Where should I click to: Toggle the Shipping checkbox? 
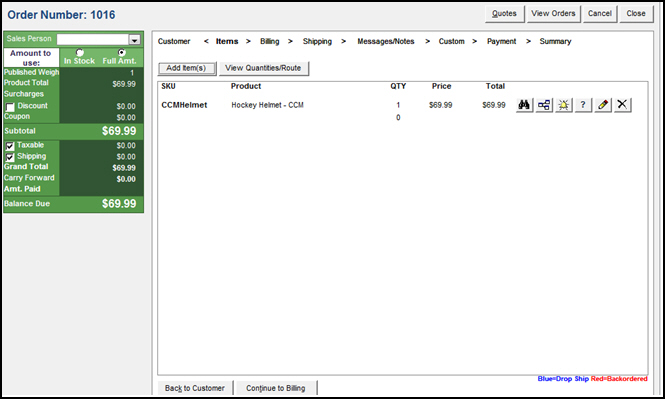point(10,157)
